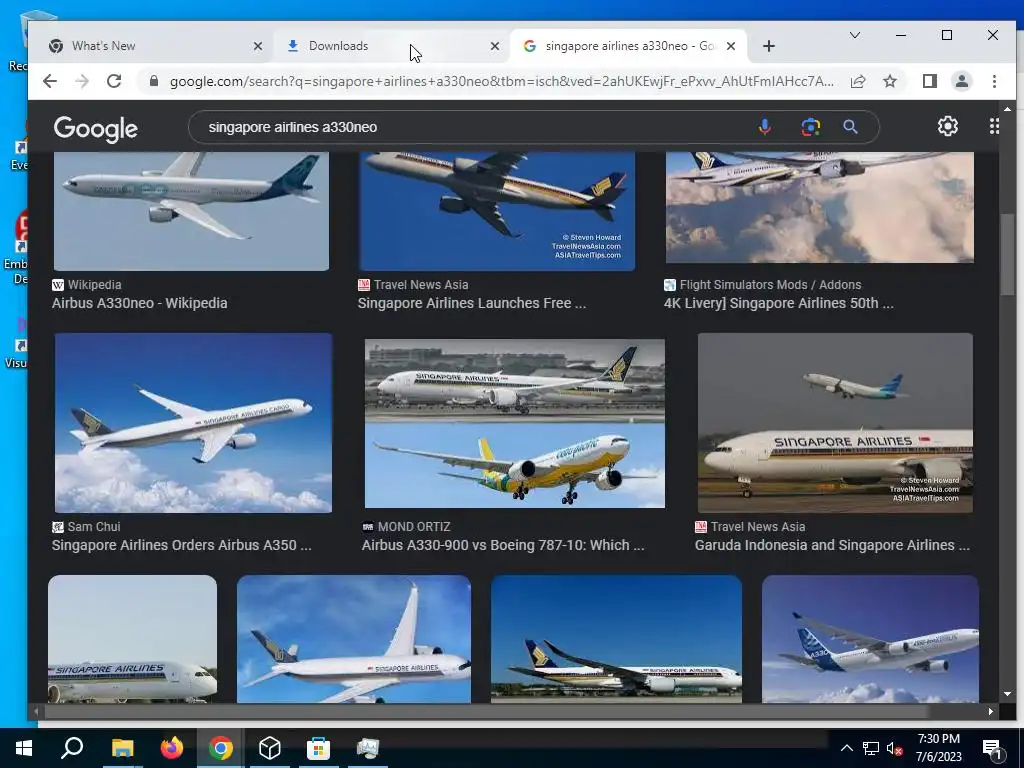Click the horizontal scroll right arrow
The width and height of the screenshot is (1024, 768).
(x=991, y=711)
